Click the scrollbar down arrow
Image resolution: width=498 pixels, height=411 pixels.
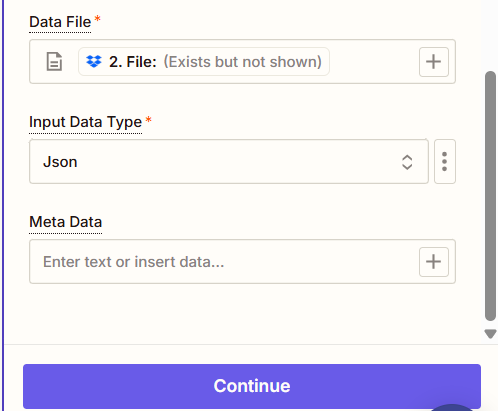[490, 334]
